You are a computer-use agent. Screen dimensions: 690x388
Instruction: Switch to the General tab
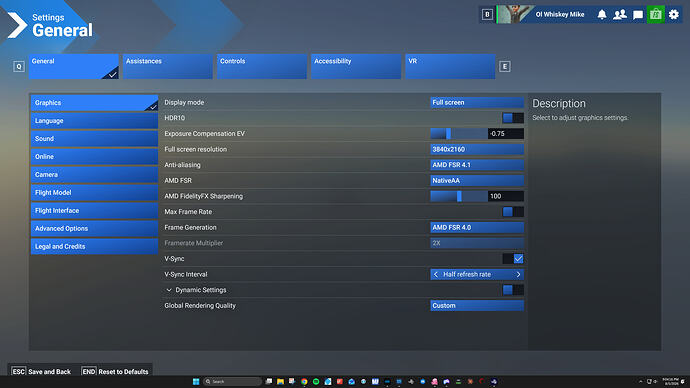click(x=73, y=66)
